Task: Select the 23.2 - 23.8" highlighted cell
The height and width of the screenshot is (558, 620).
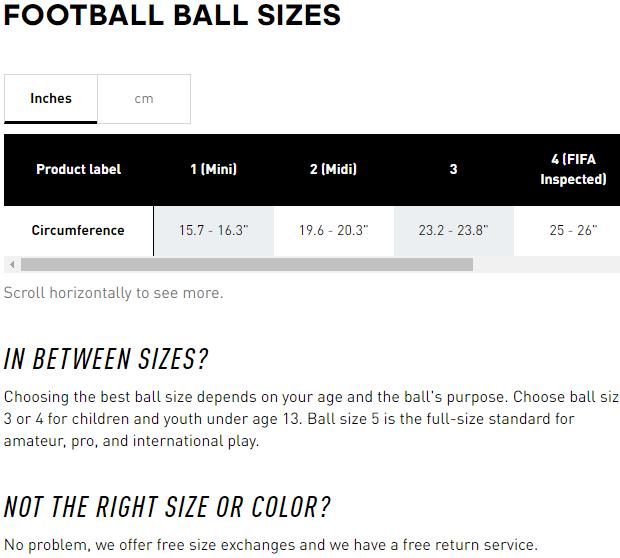Action: click(453, 230)
